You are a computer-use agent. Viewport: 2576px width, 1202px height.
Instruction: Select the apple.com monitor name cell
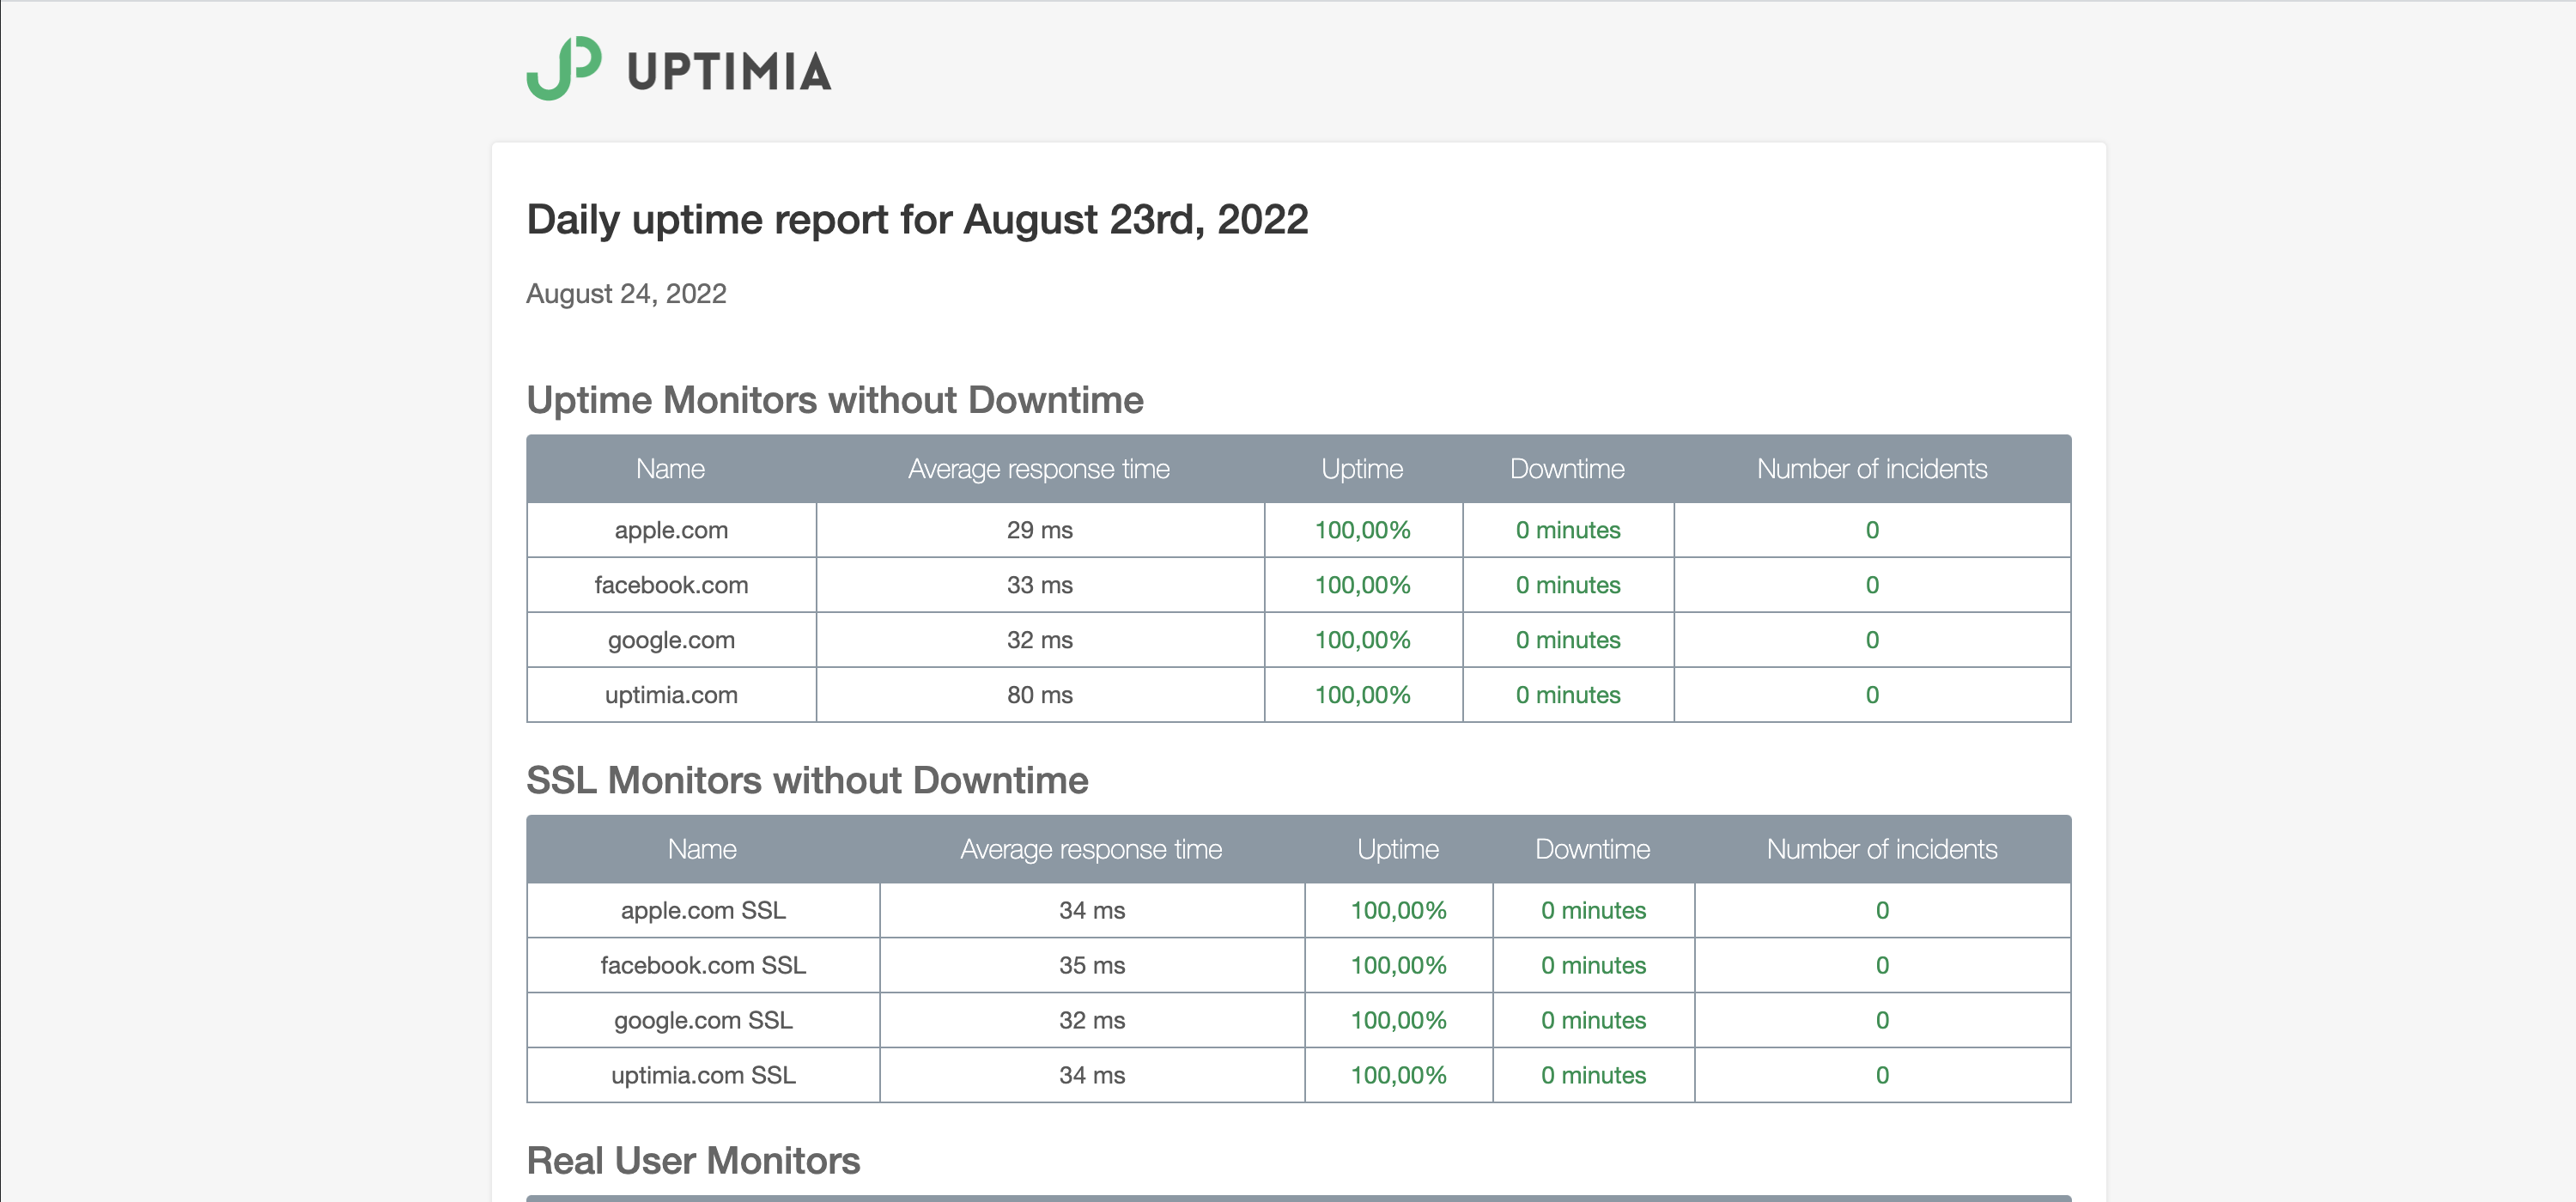[x=671, y=530]
